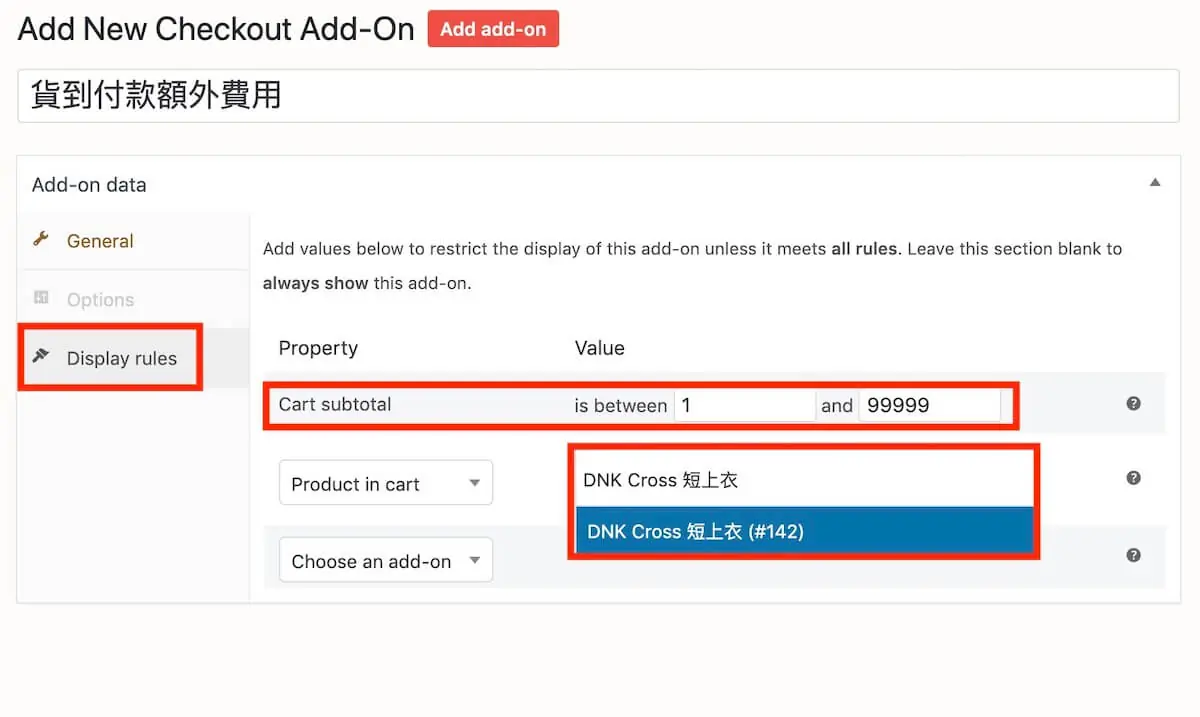Switch to the General tab
Screen dimensions: 1200x717
[133, 241]
